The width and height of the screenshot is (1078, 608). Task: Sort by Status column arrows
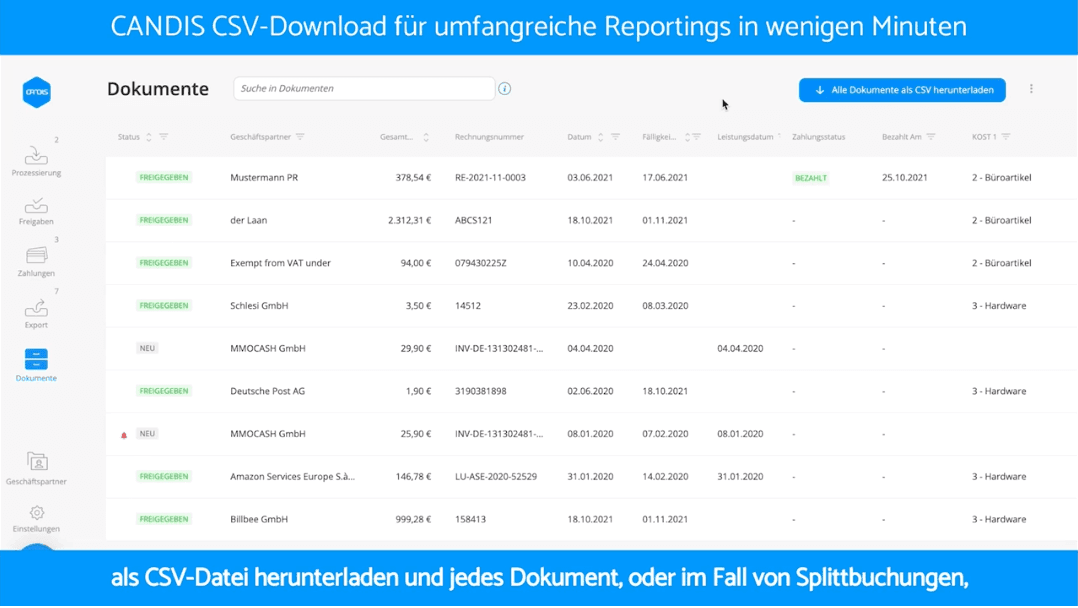coord(148,137)
